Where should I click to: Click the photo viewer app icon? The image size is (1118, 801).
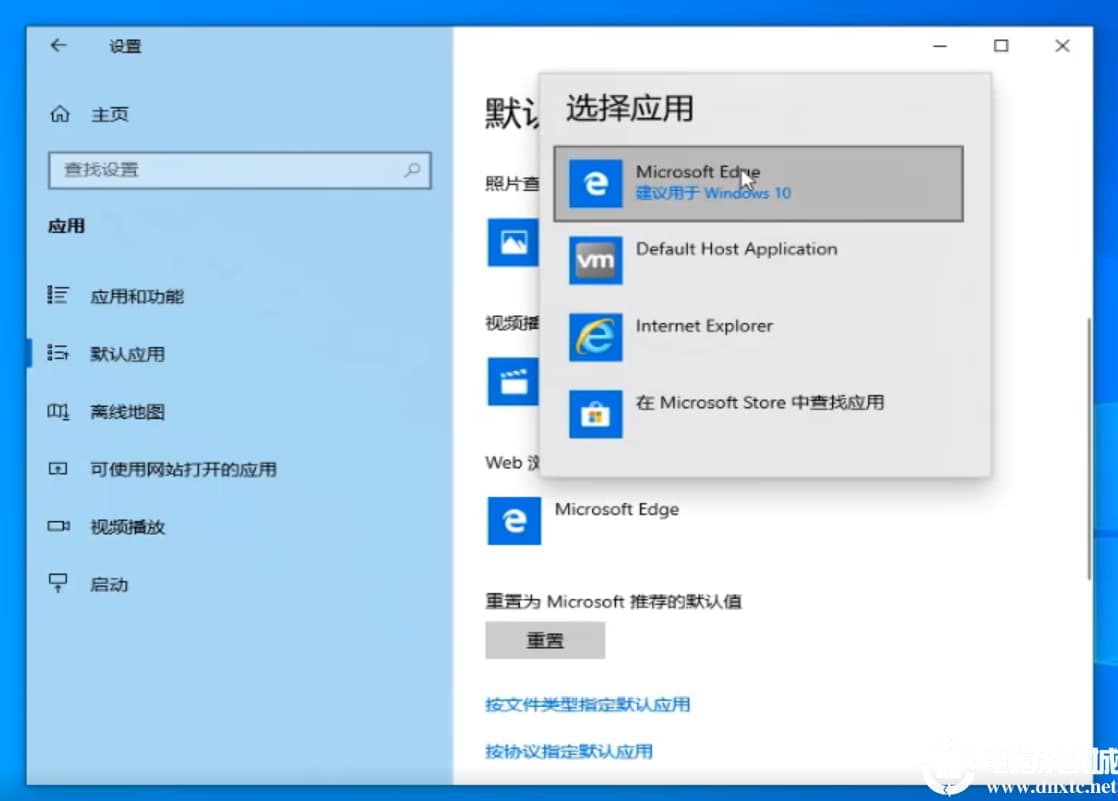tap(513, 243)
